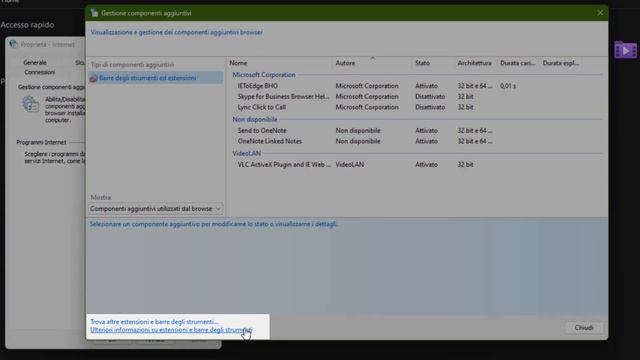Image resolution: width=640 pixels, height=360 pixels.
Task: Click the 'Durata cari...' column header
Action: [x=518, y=63]
